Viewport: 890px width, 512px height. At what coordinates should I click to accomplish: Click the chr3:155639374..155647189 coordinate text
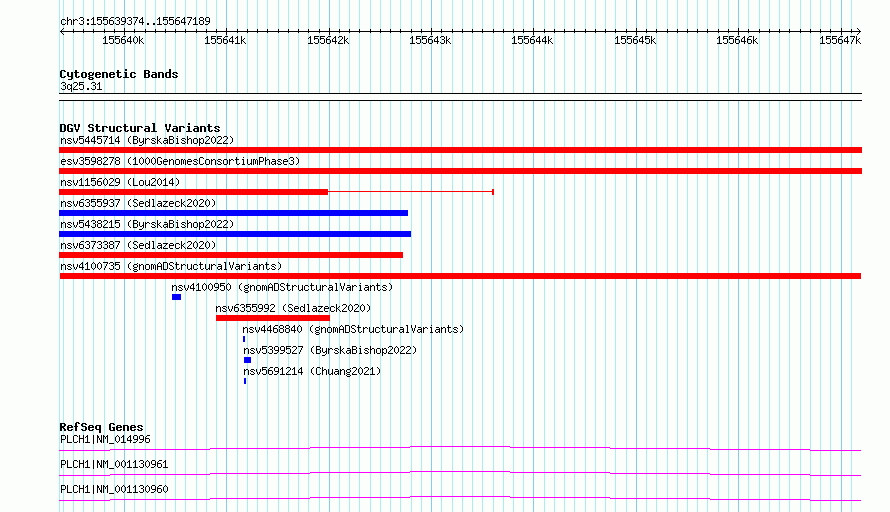pos(135,21)
